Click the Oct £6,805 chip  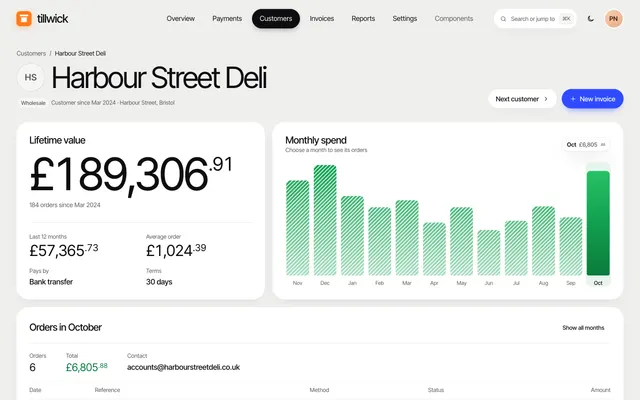(586, 144)
